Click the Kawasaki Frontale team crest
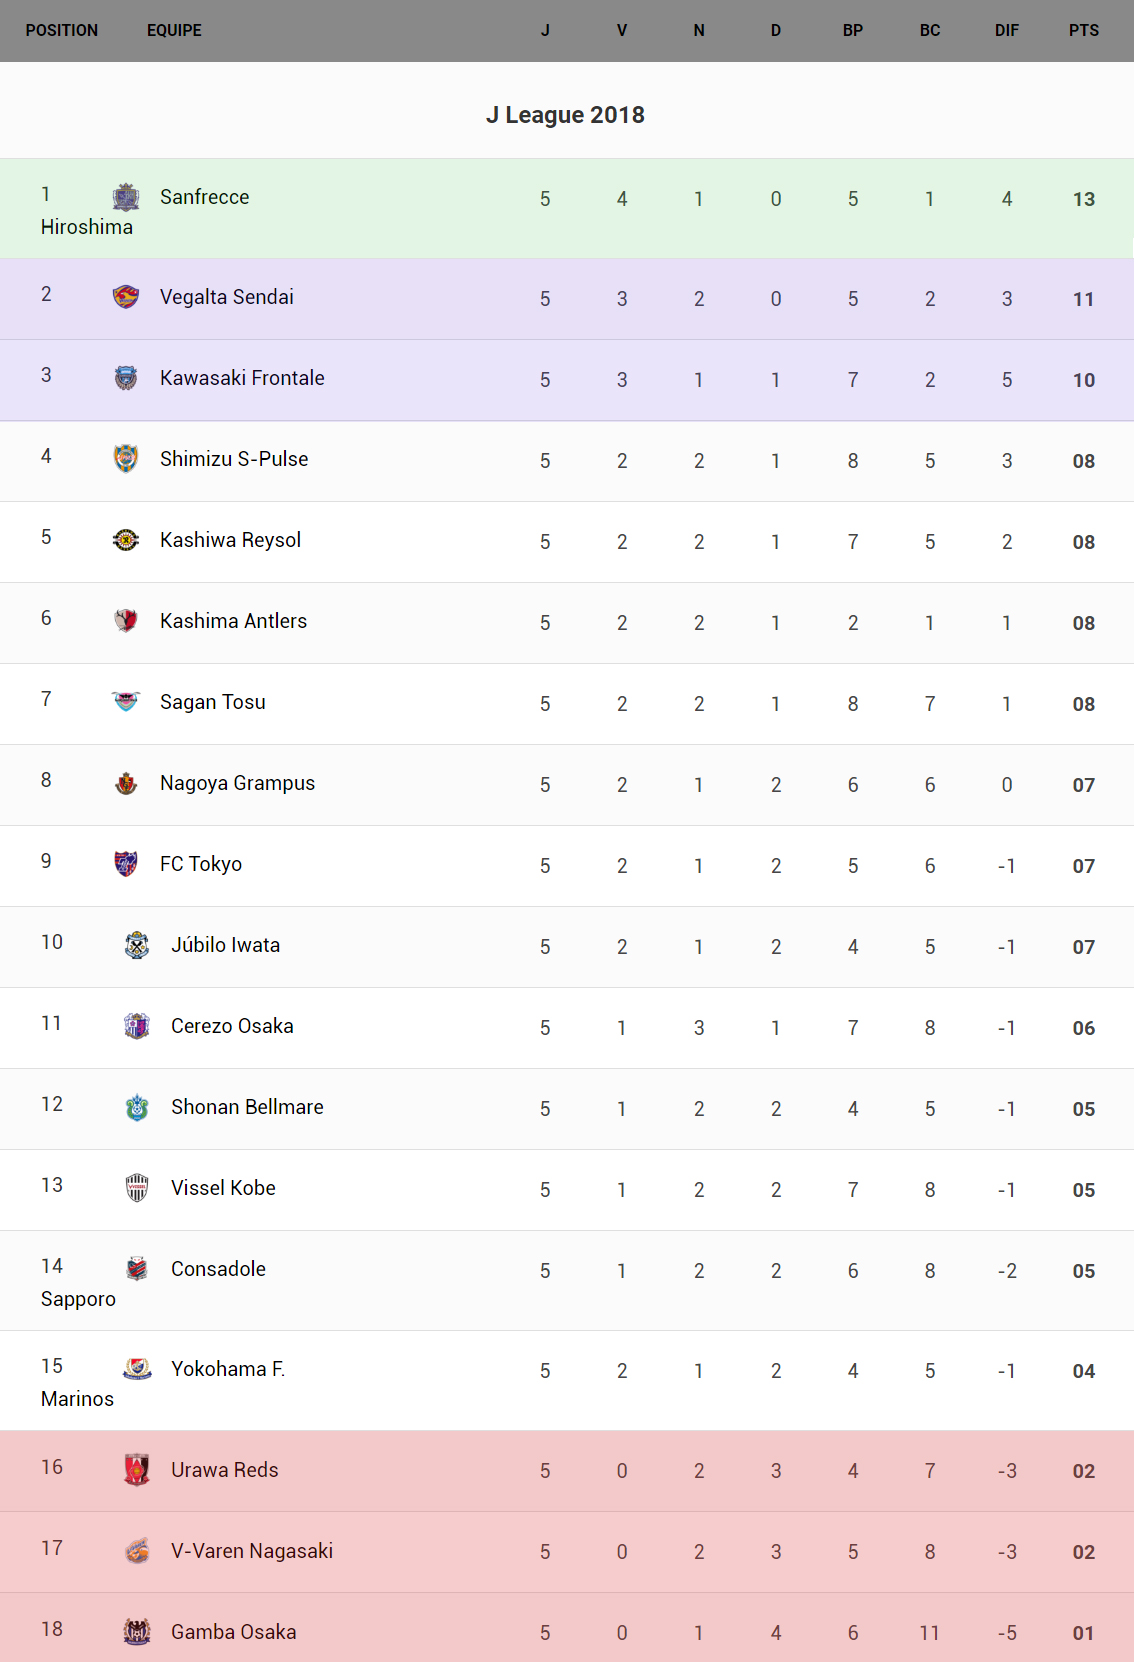This screenshot has width=1134, height=1662. [x=126, y=378]
